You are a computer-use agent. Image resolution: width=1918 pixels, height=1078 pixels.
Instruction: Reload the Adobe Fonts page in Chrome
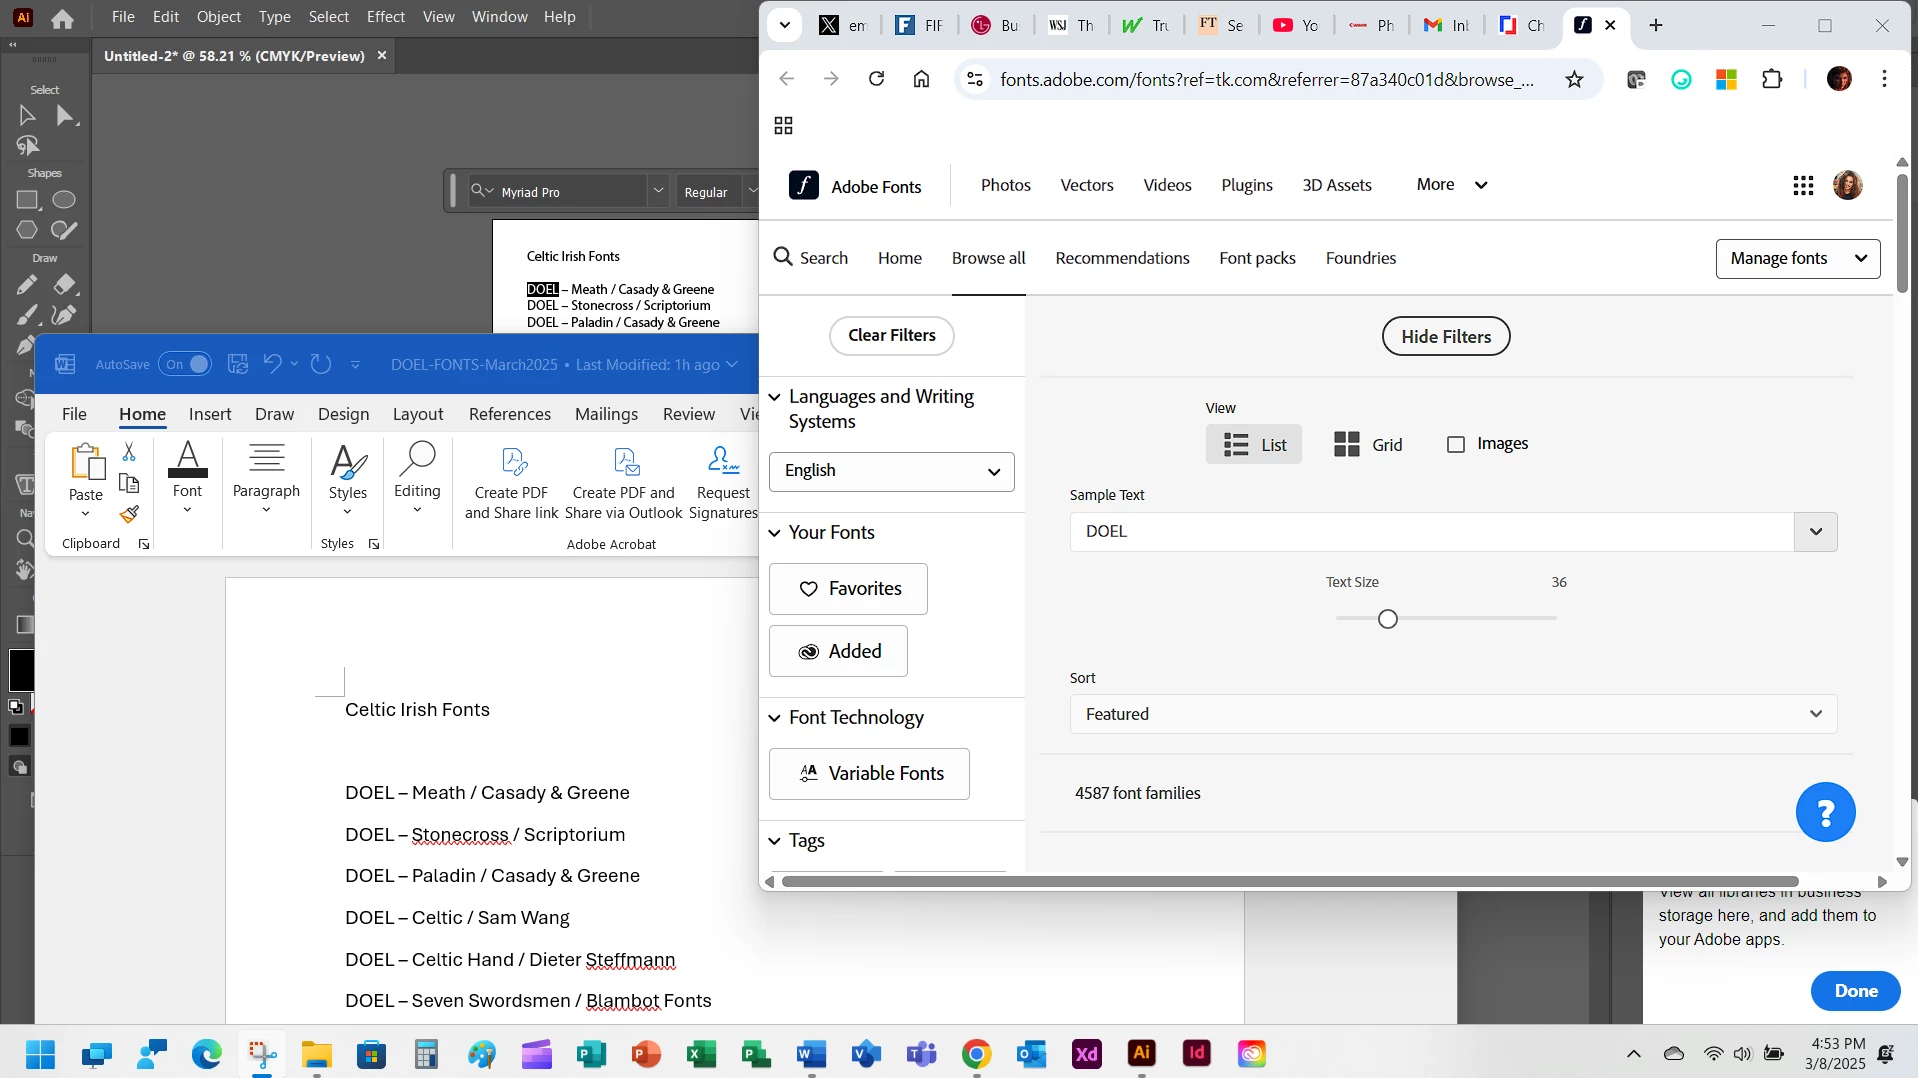coord(876,79)
